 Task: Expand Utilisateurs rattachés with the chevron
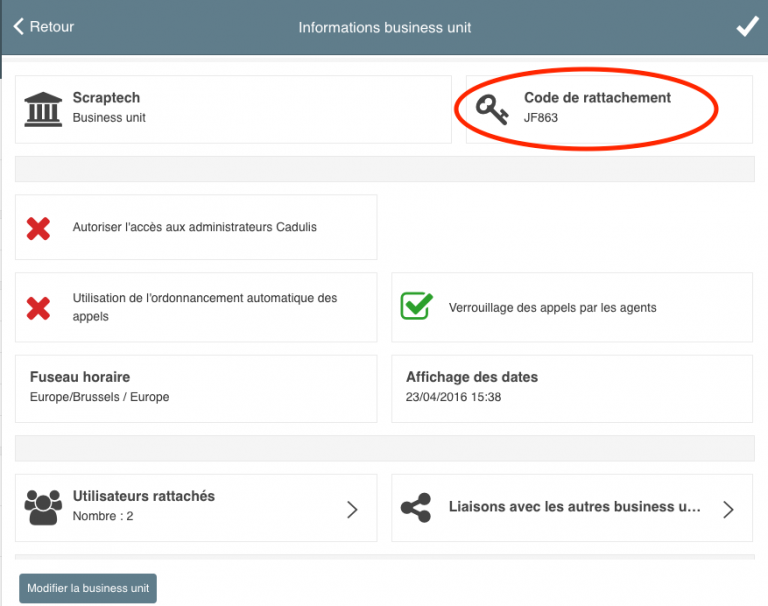tap(352, 509)
